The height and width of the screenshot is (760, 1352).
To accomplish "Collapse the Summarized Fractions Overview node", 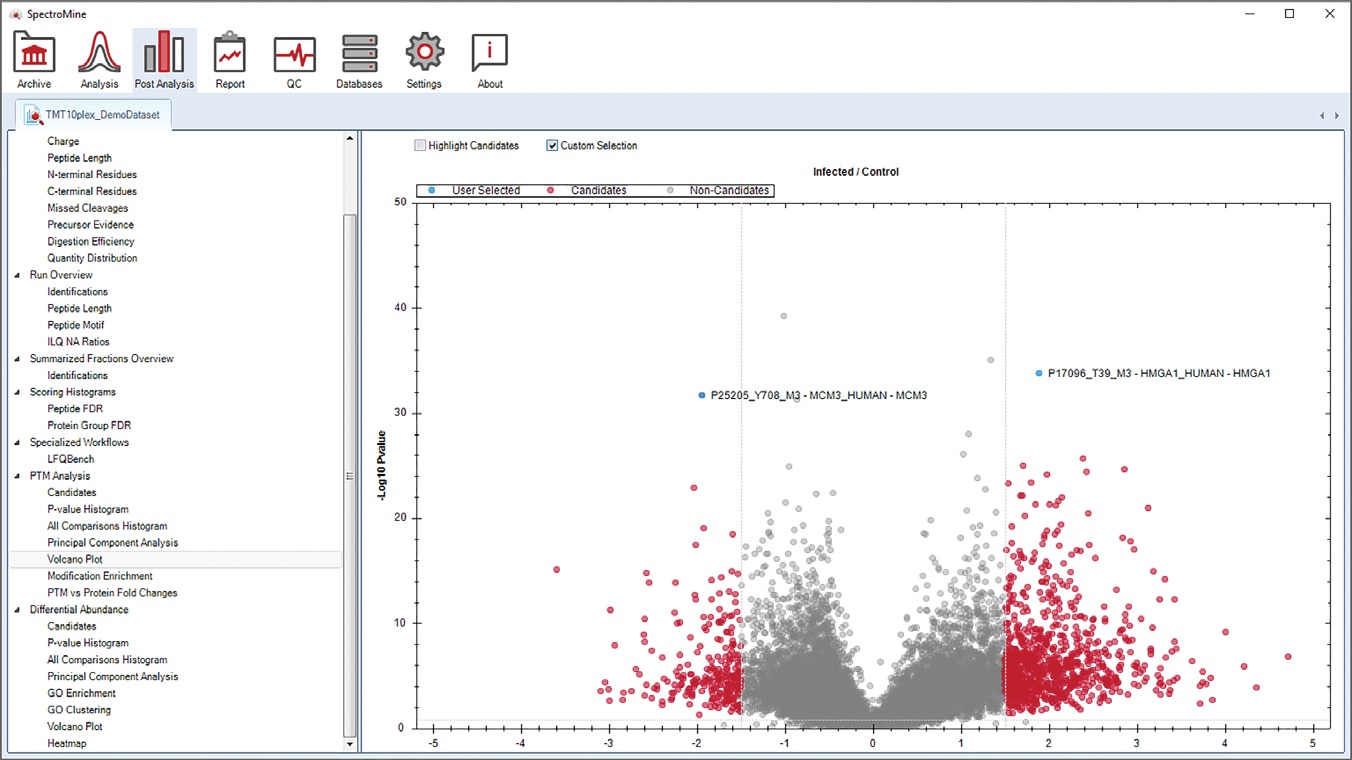I will [17, 359].
